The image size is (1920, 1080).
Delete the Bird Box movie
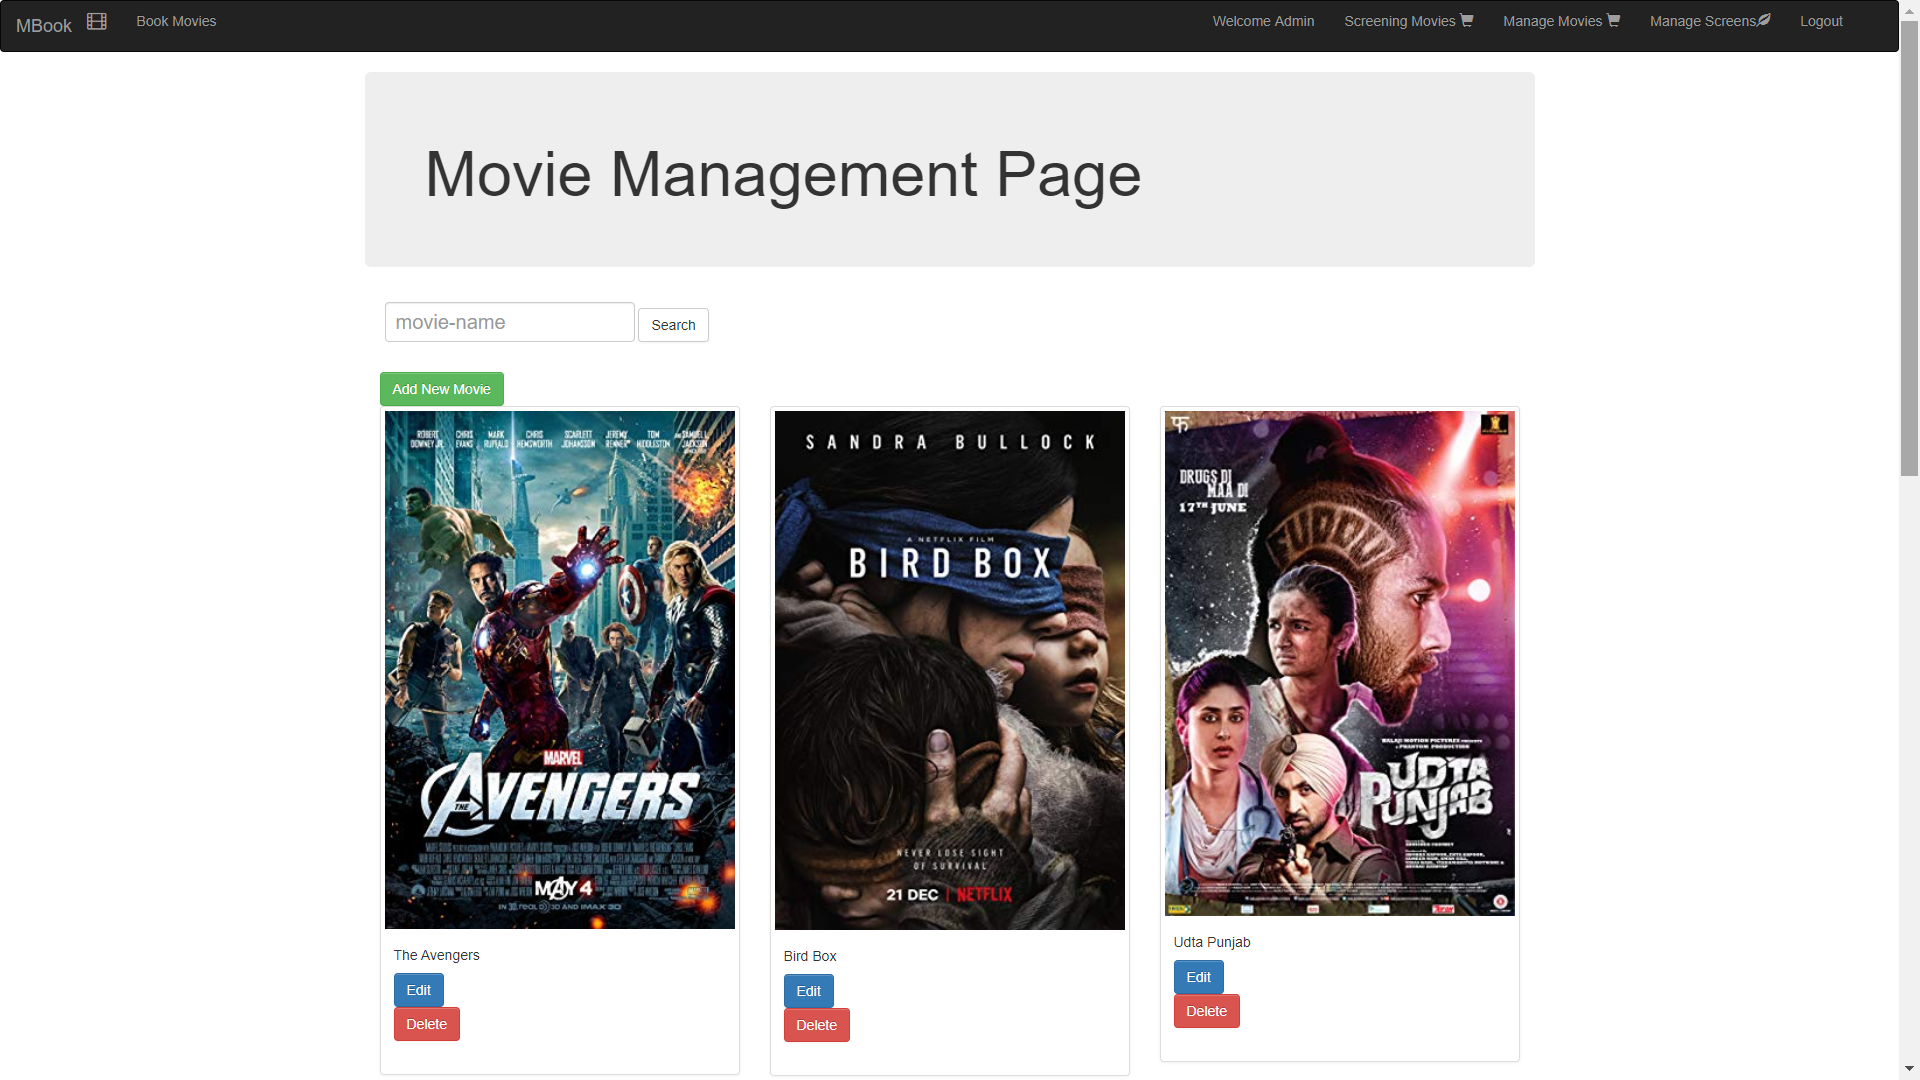(816, 1025)
